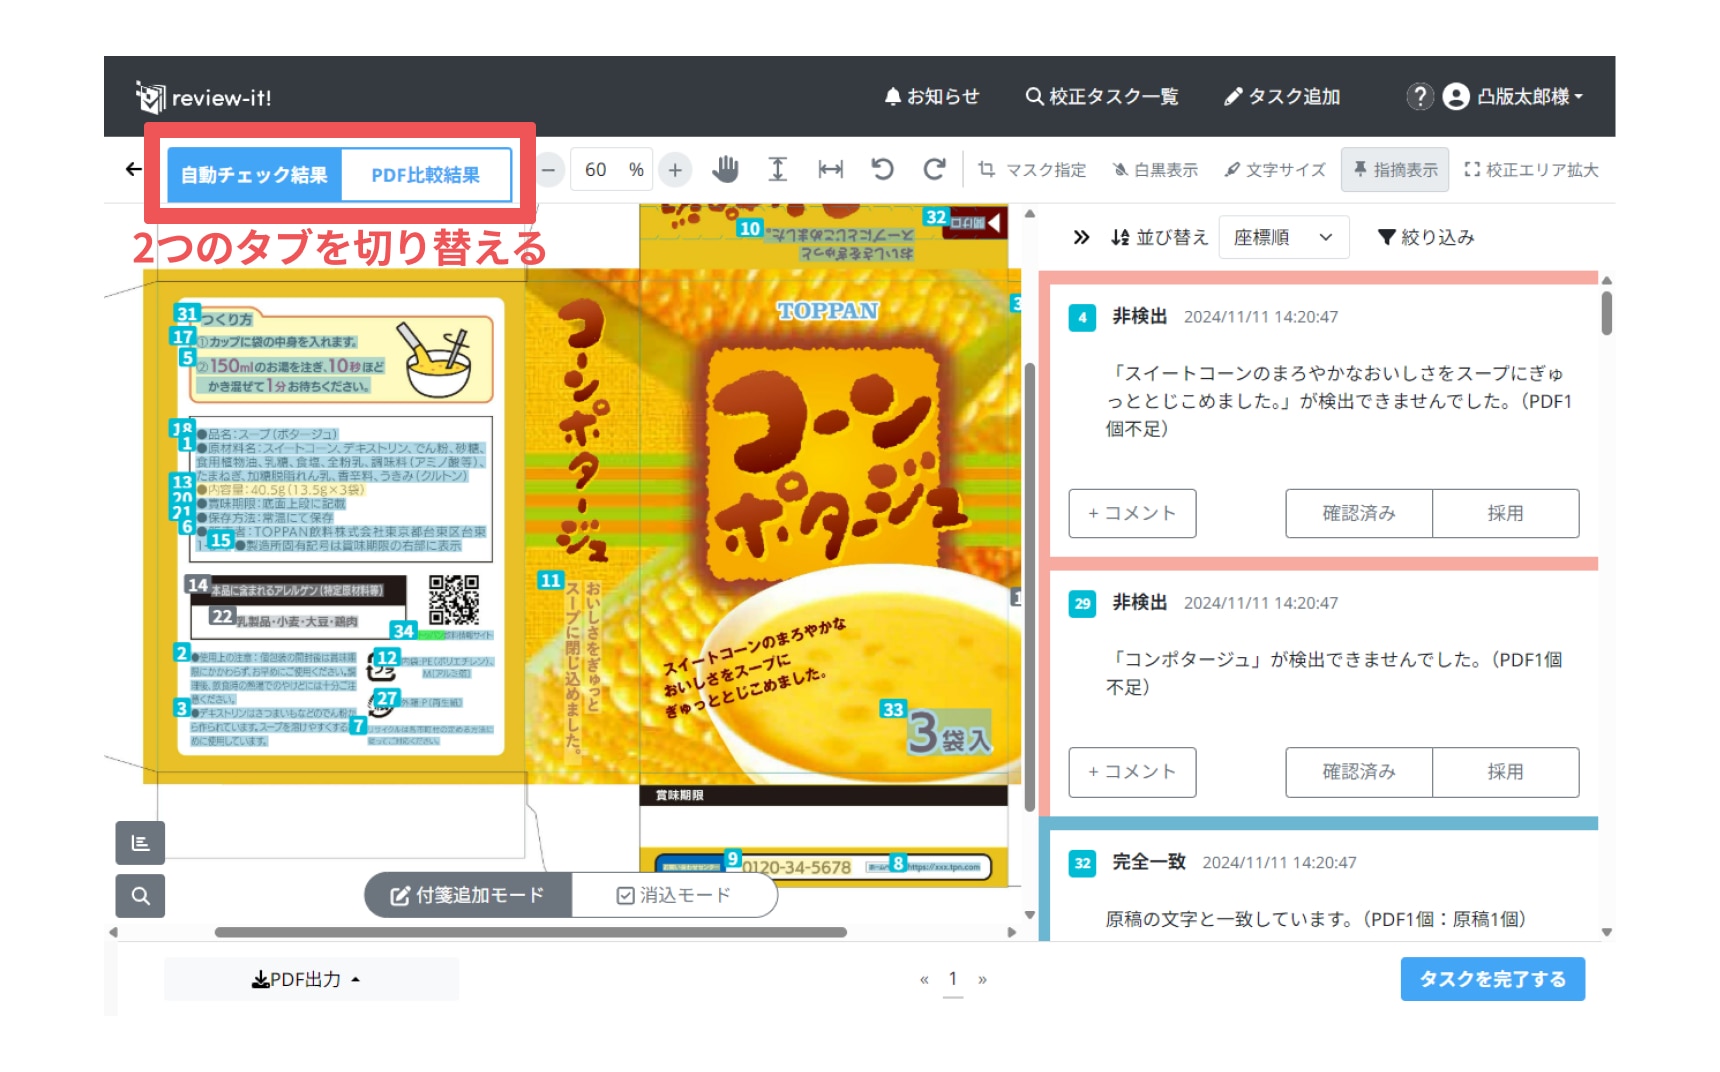Open the help question mark icon

point(1419,97)
